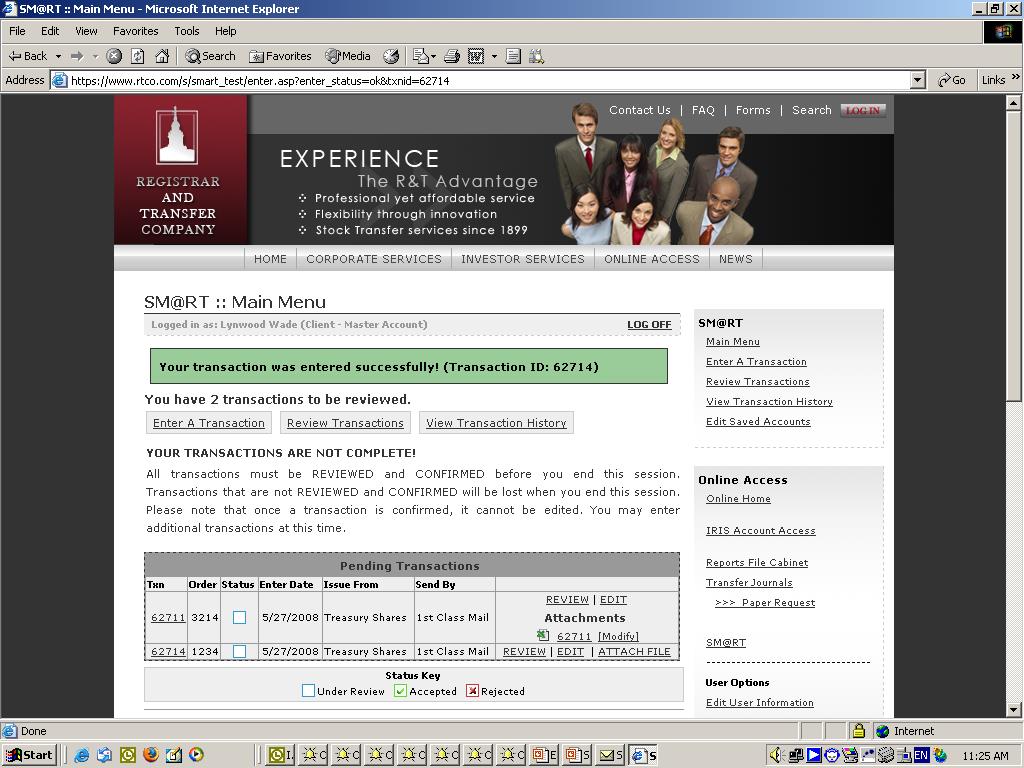This screenshot has width=1024, height=768.
Task: Expand the Links toolbar chevron
Action: click(x=1016, y=77)
